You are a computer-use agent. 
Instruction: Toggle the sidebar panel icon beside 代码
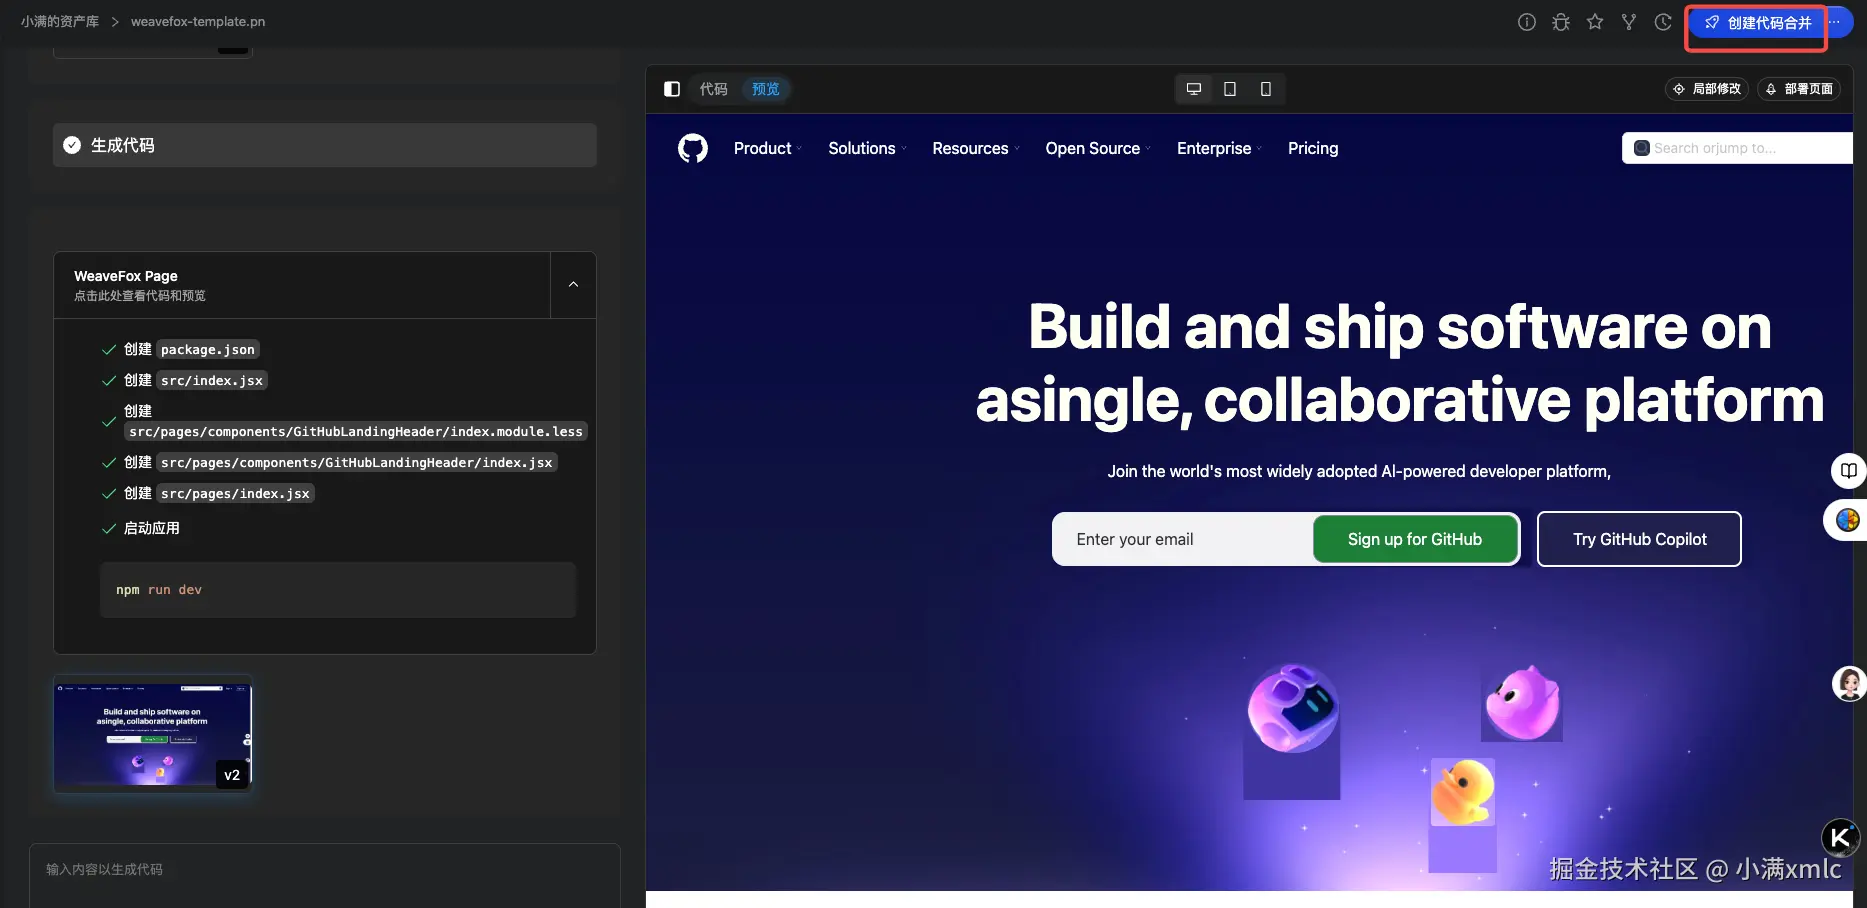(672, 89)
